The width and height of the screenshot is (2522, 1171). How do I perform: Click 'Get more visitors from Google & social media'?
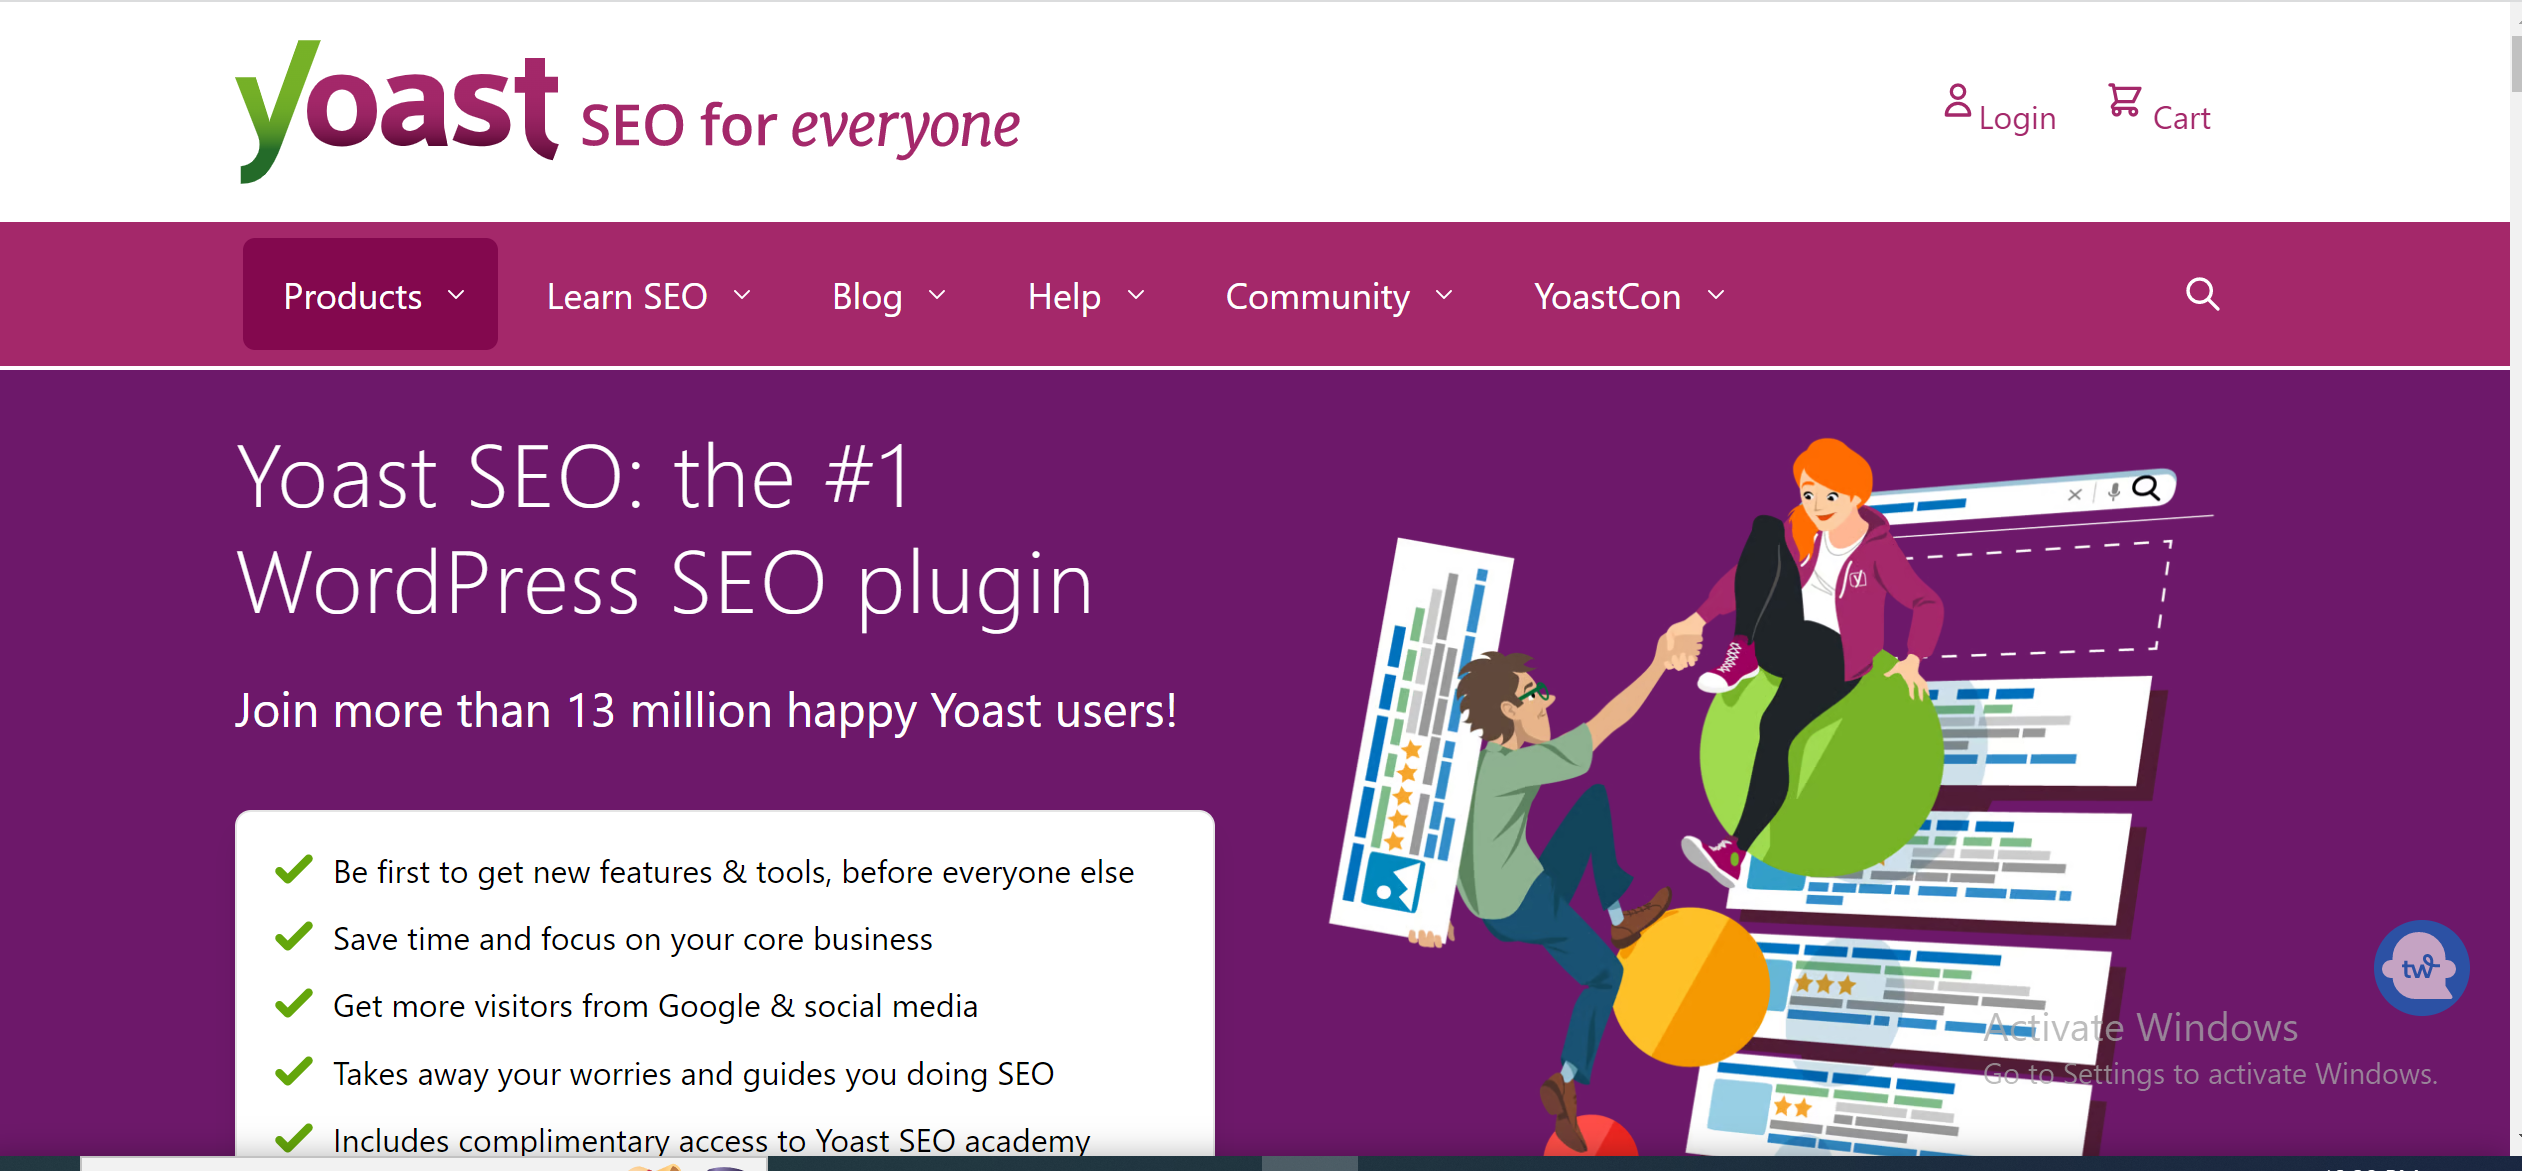[x=655, y=1006]
